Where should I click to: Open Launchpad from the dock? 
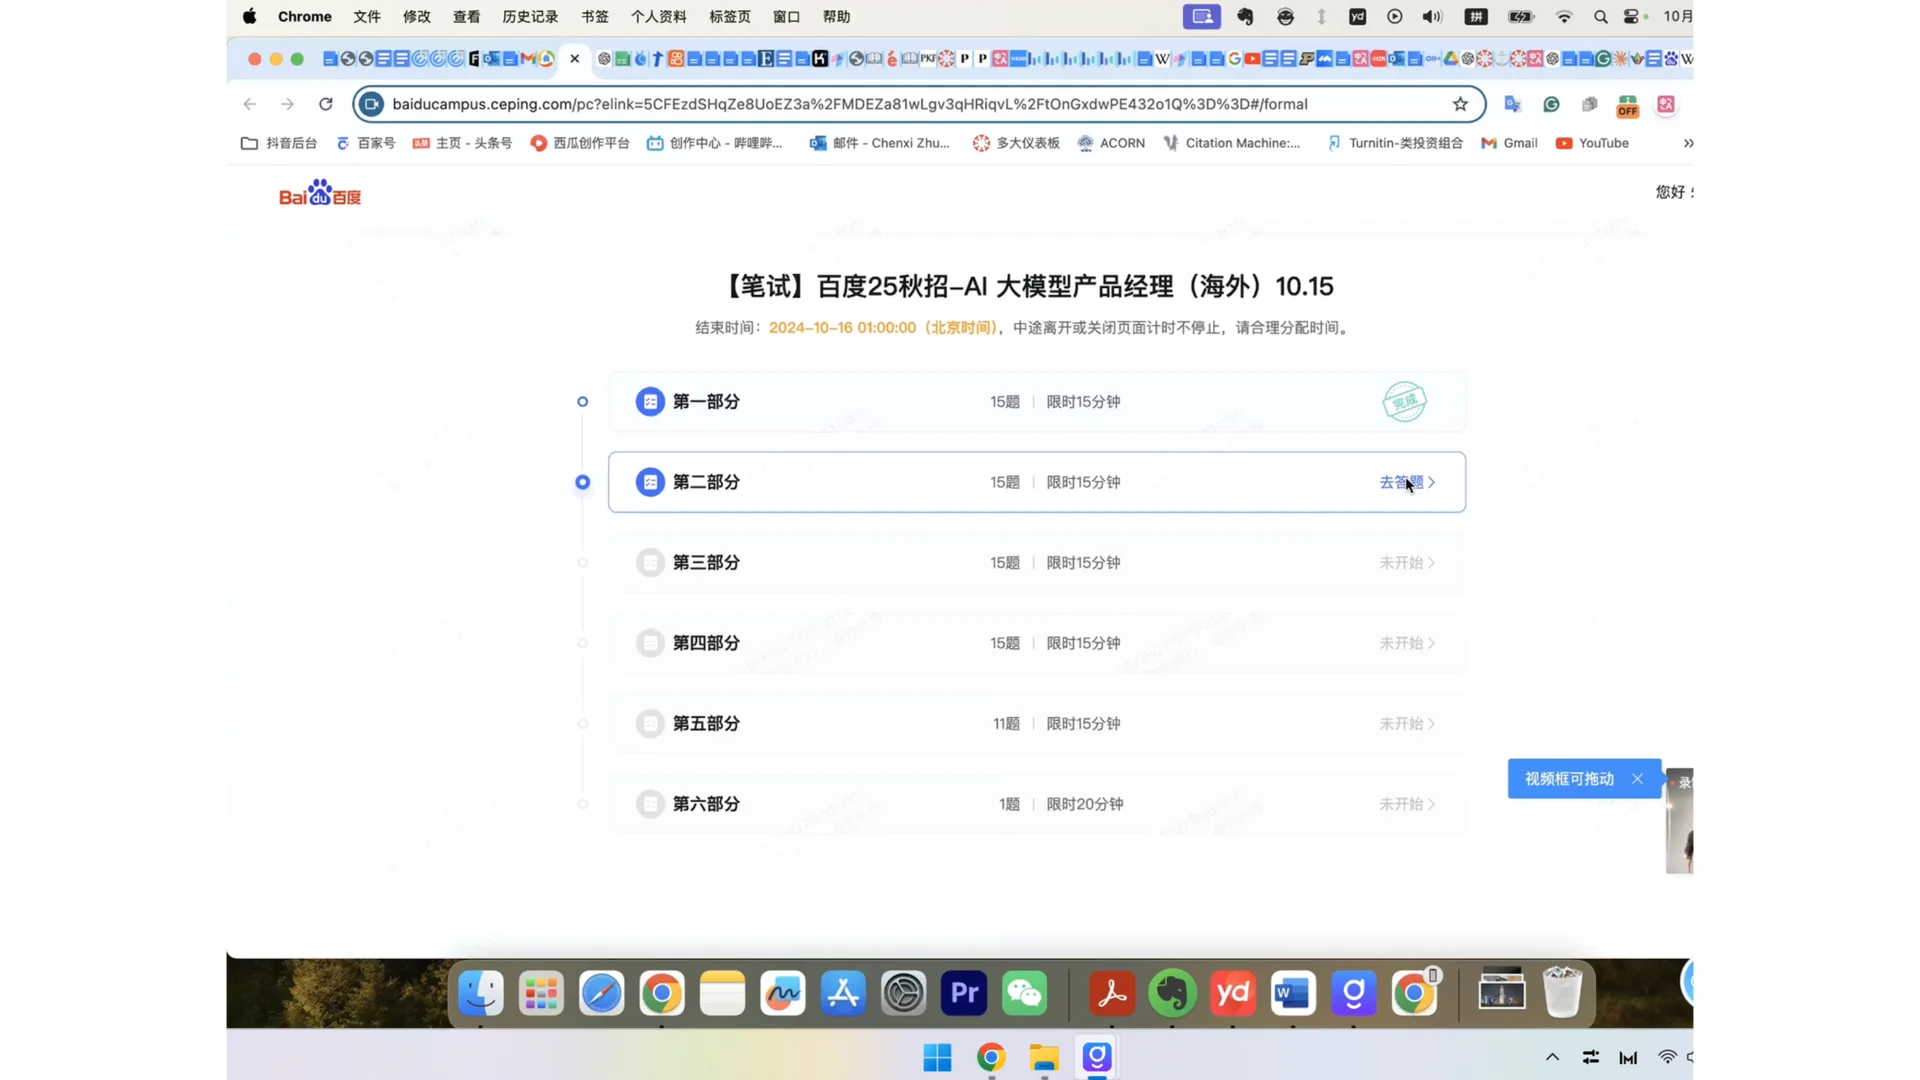point(541,993)
